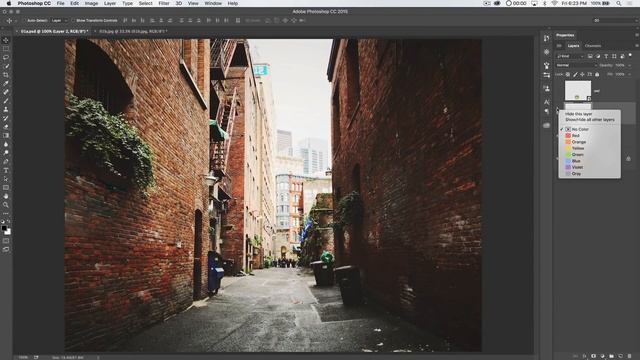The image size is (640, 360).
Task: Select the Horizontal Type tool
Action: (x=6, y=170)
